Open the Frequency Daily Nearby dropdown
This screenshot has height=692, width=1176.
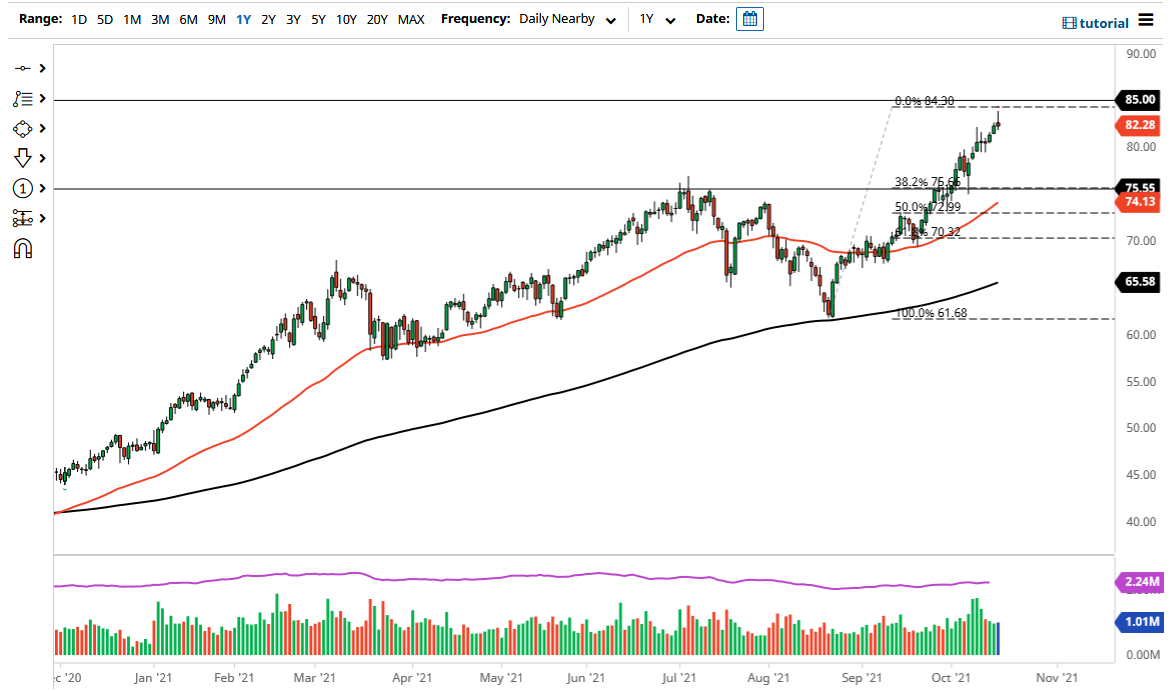567,19
